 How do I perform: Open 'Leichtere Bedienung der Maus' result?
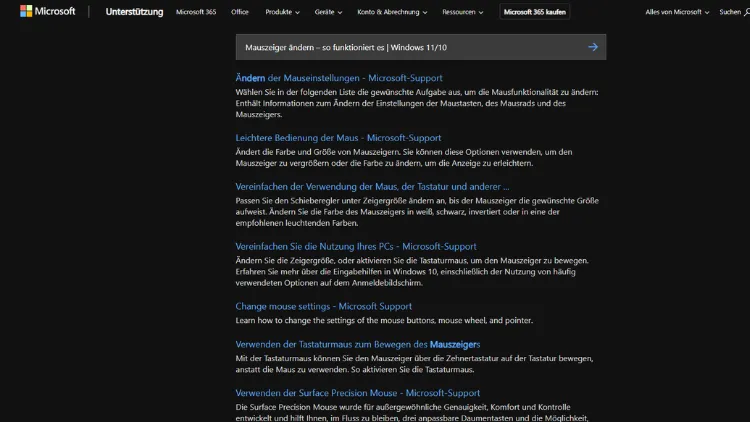[x=338, y=138]
